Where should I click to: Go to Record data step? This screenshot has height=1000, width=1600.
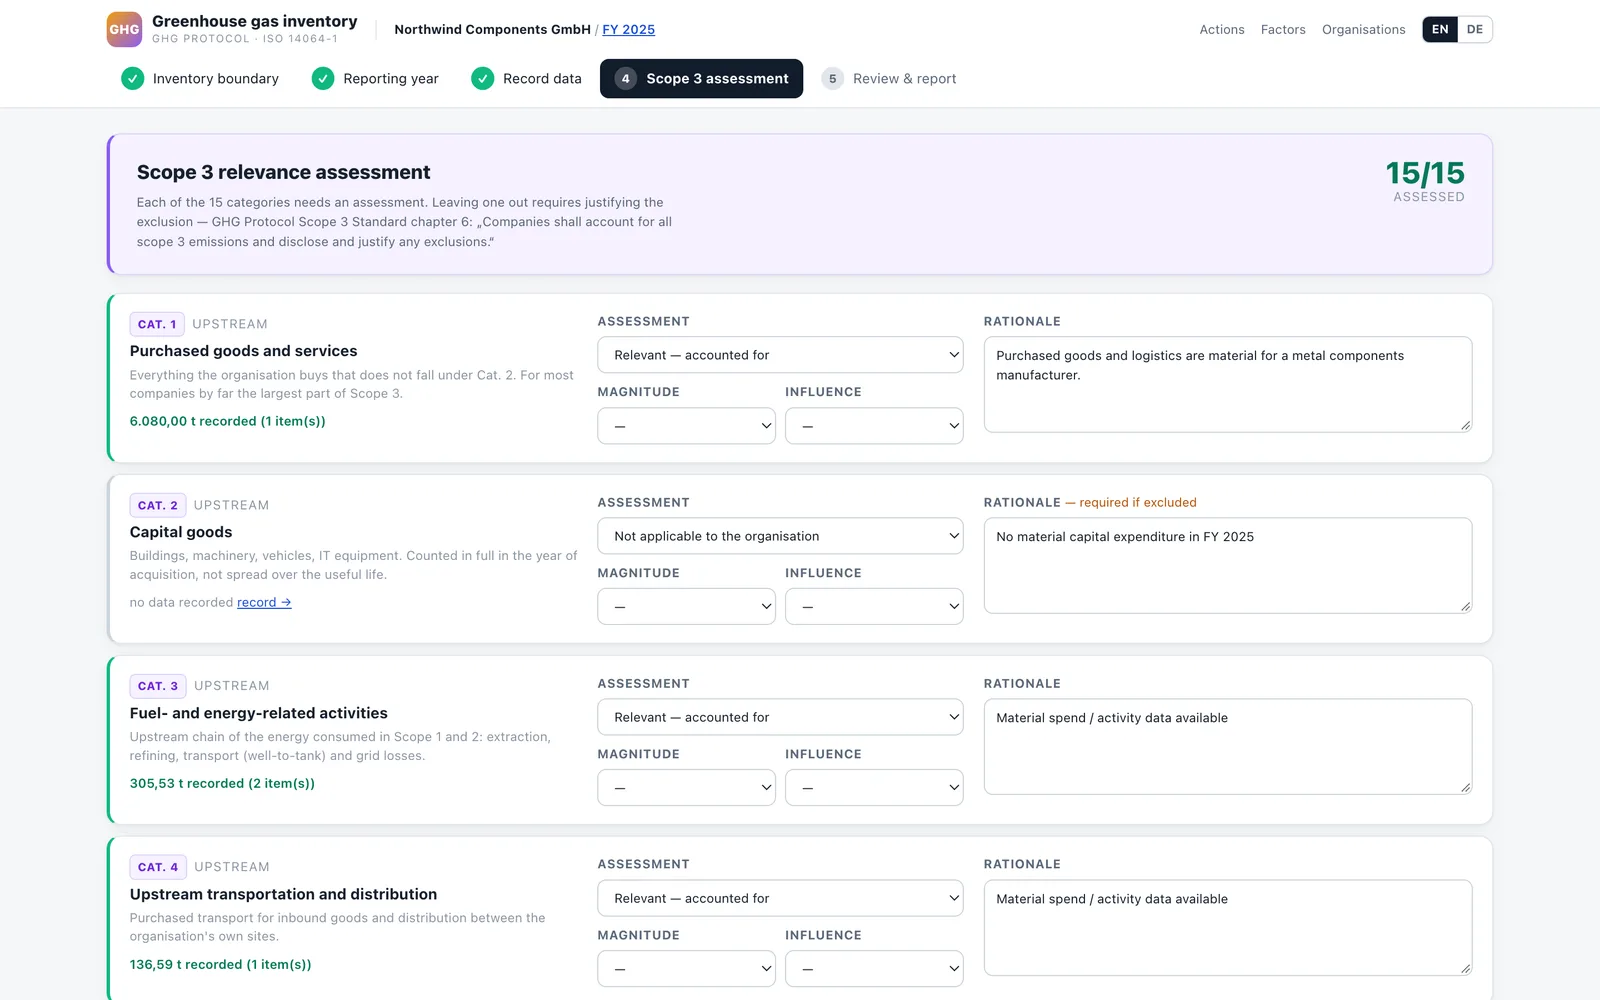(526, 78)
